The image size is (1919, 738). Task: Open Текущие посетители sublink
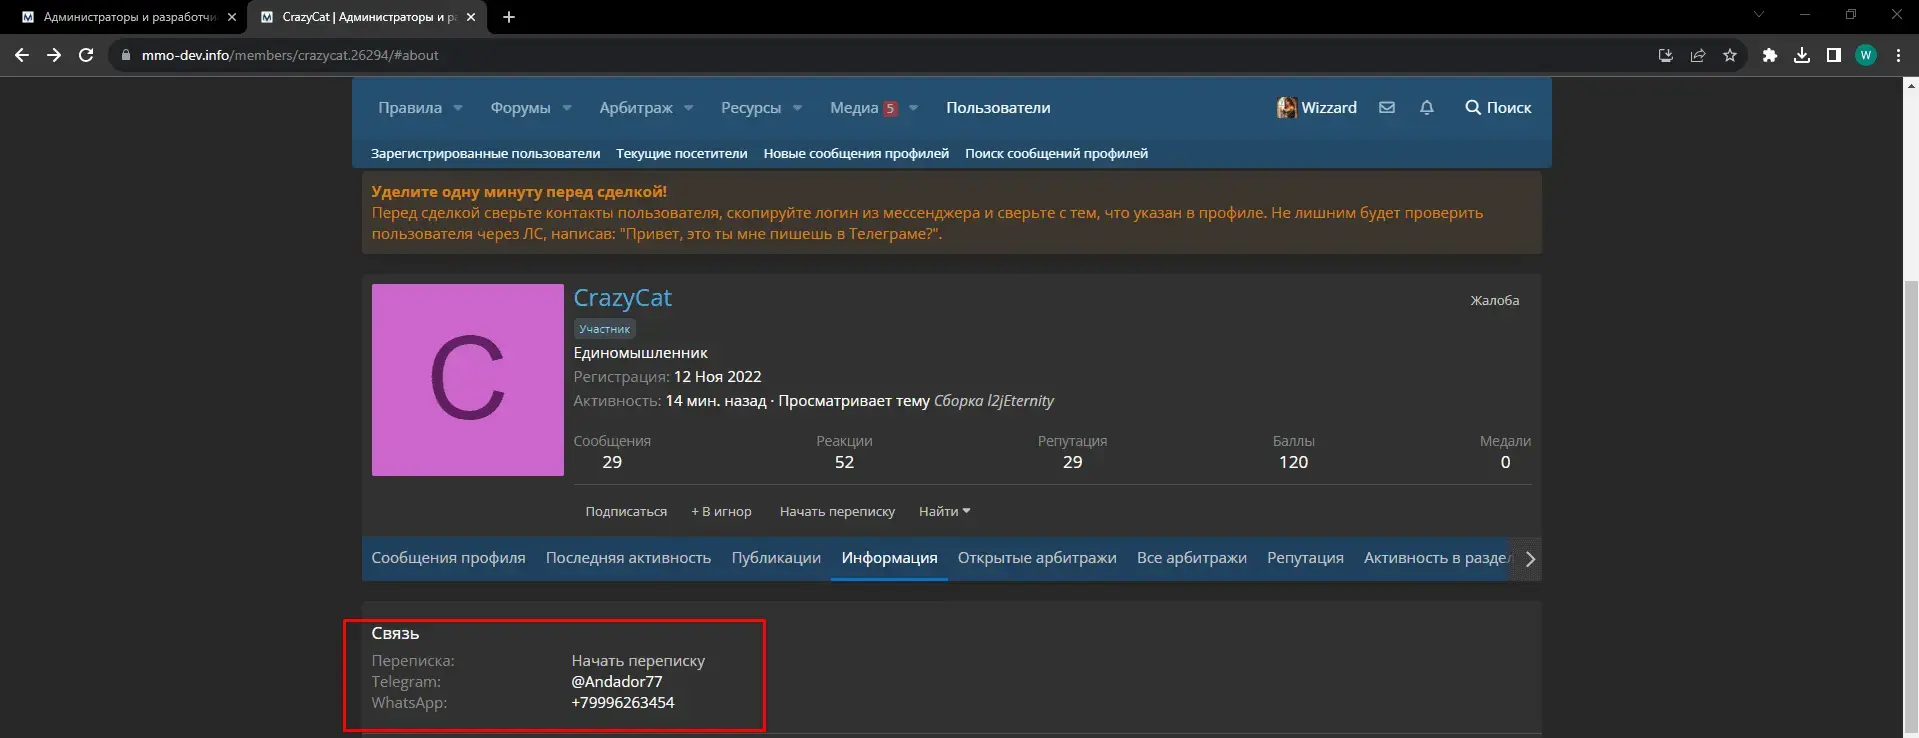pos(682,153)
